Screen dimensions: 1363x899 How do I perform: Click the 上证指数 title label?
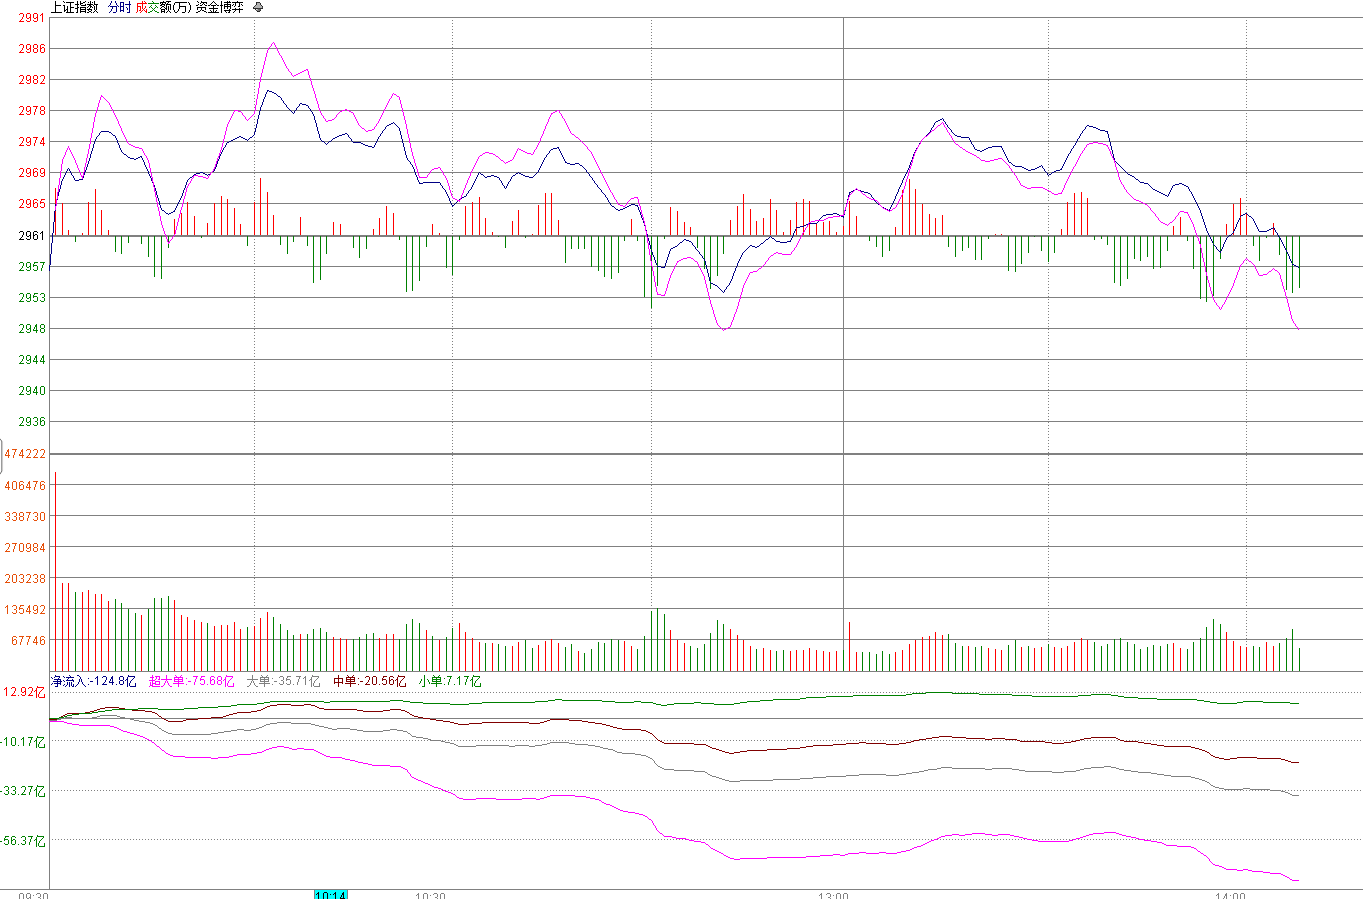click(75, 7)
